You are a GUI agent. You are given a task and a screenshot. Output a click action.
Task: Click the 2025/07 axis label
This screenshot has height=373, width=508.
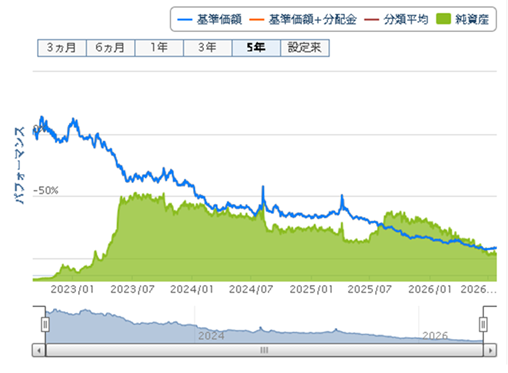[370, 289]
